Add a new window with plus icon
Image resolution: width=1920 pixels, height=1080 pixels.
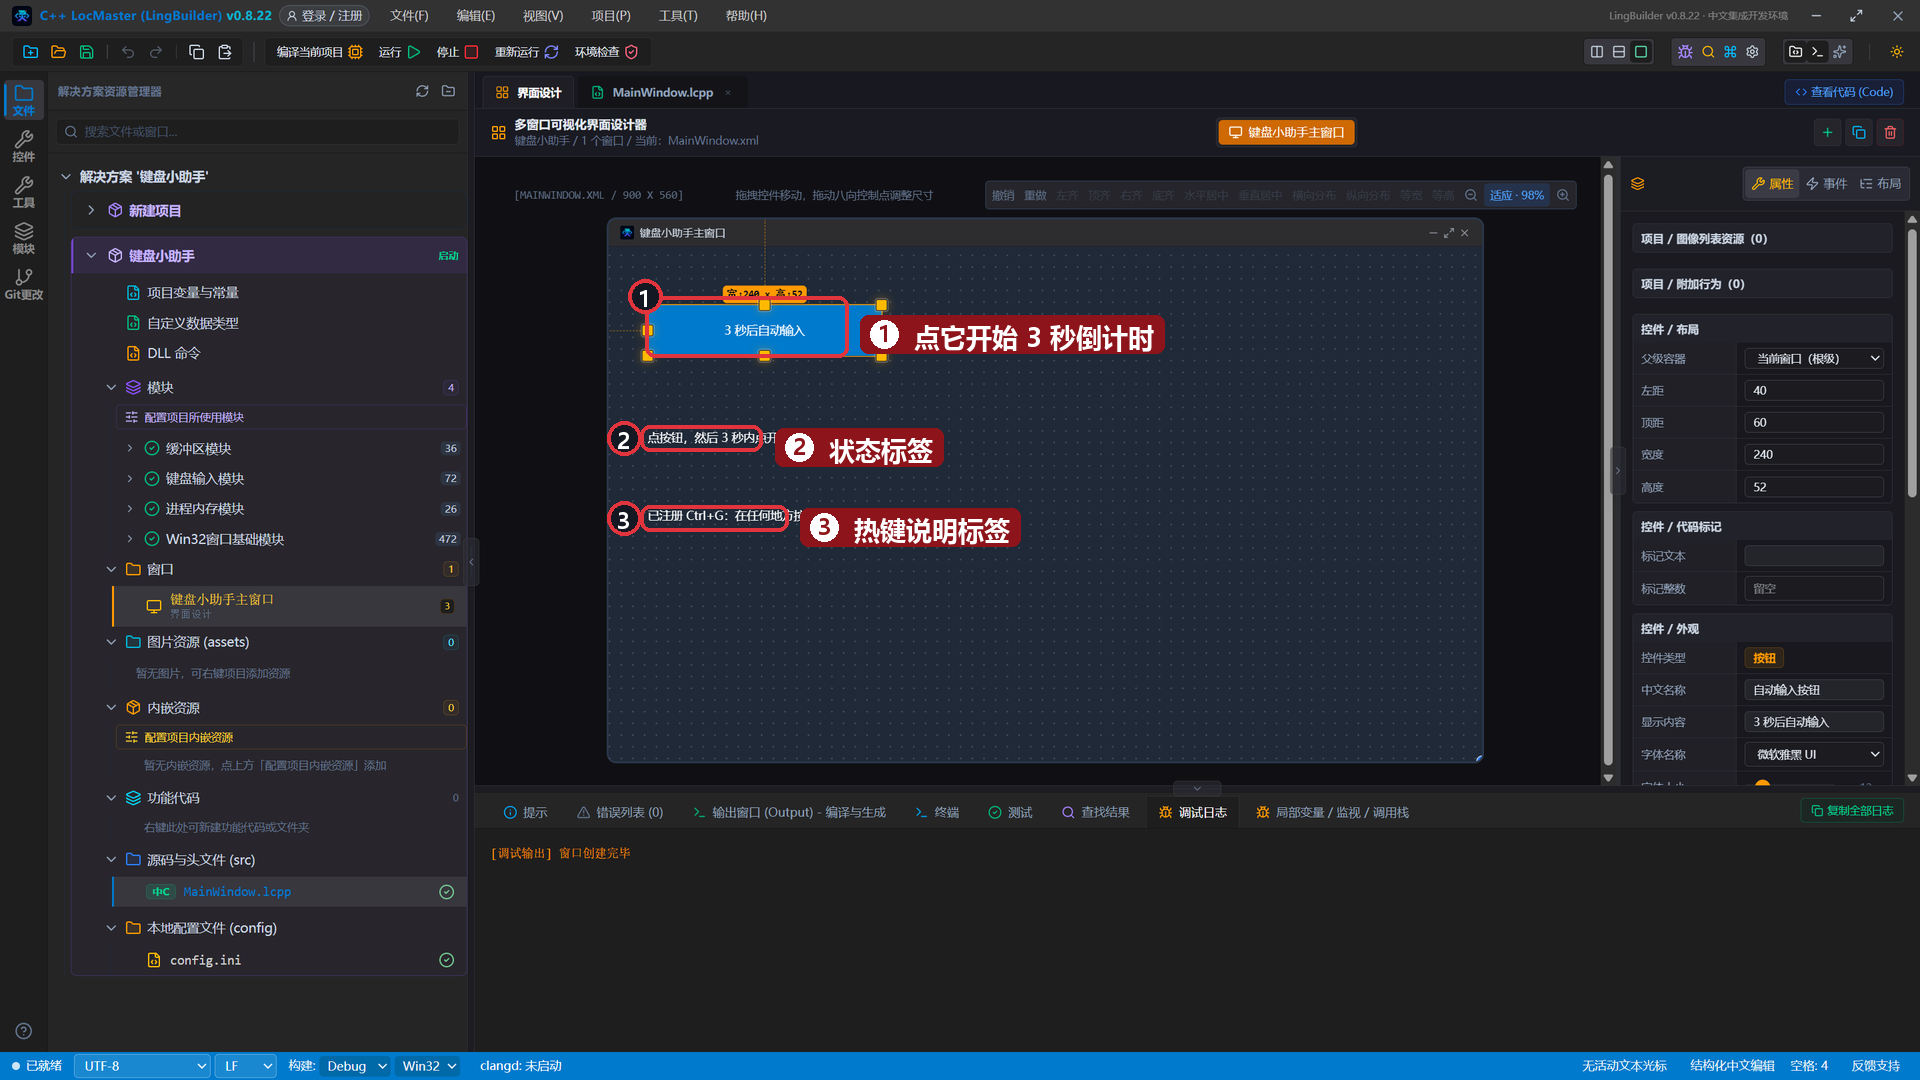pos(1827,132)
